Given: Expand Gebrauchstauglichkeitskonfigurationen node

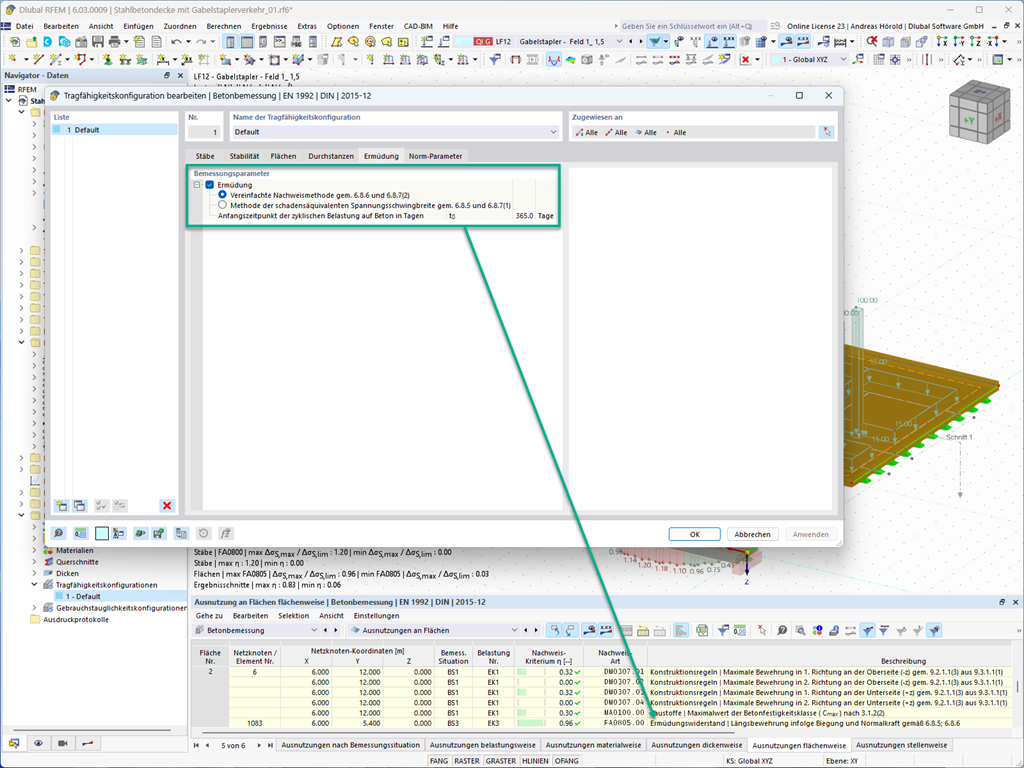Looking at the screenshot, I should pyautogui.click(x=35, y=608).
